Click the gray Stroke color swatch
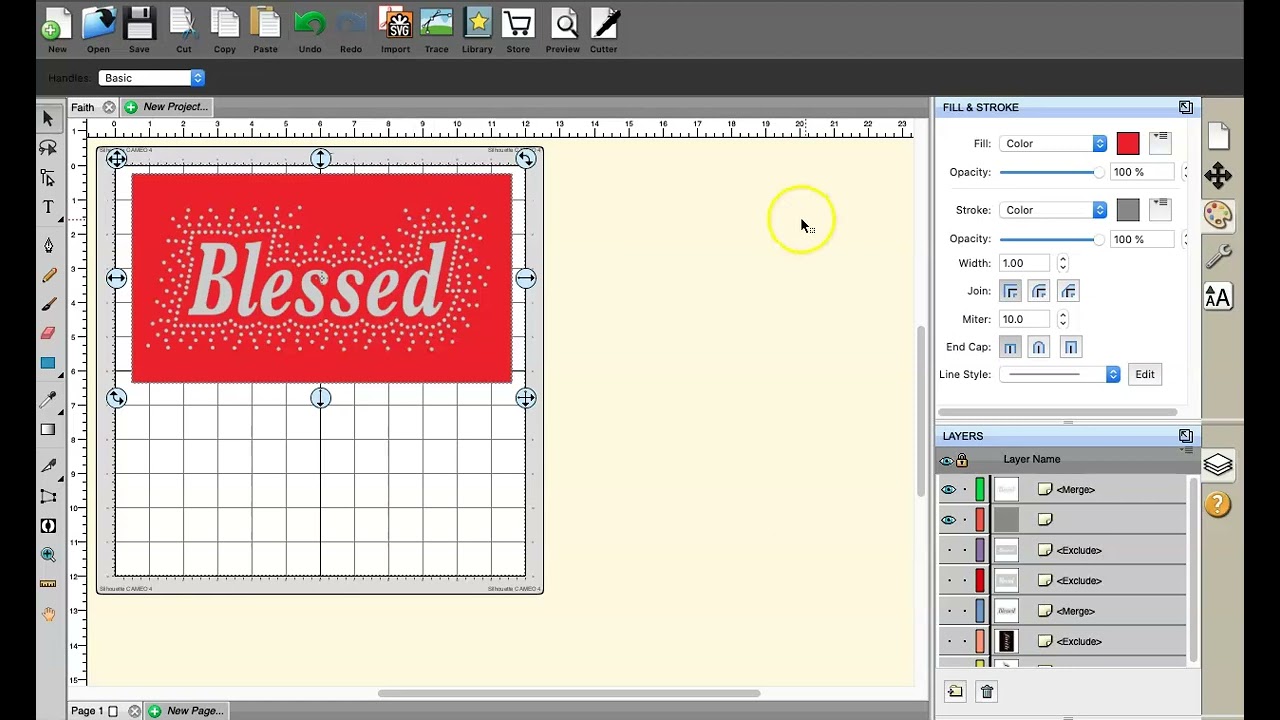 click(1128, 210)
